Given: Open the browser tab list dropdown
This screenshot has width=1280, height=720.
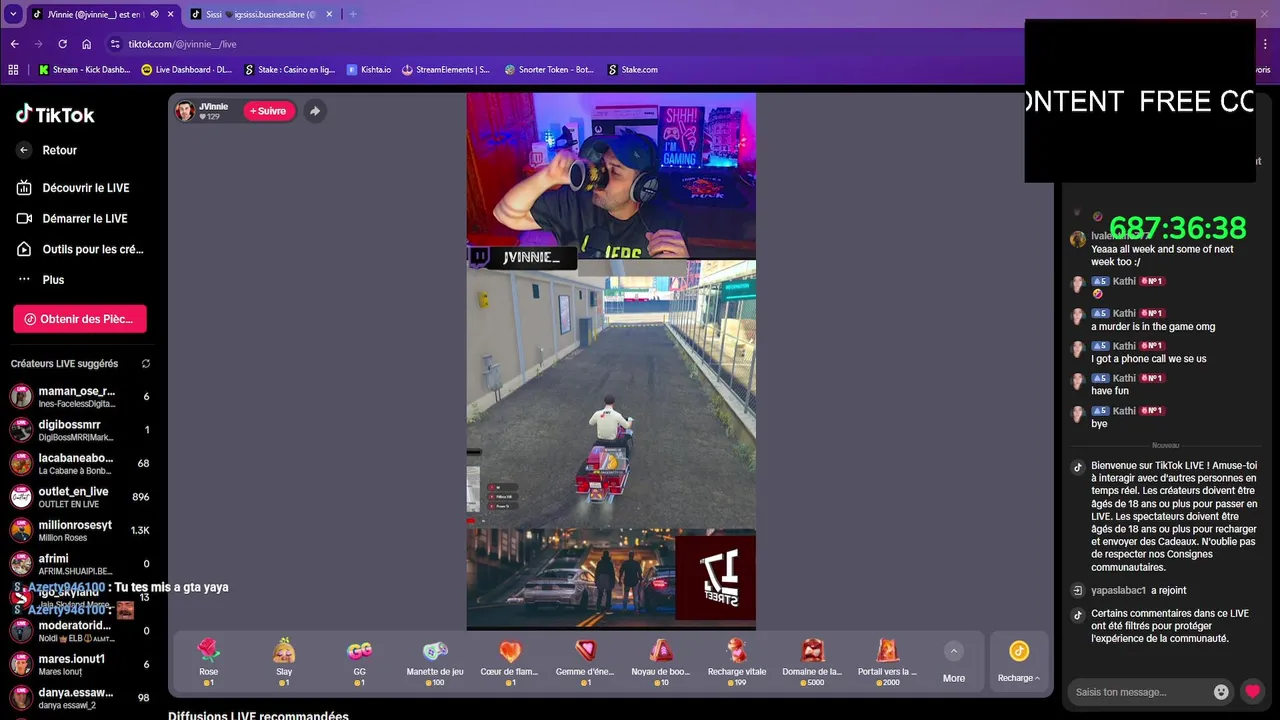Looking at the screenshot, I should pyautogui.click(x=13, y=14).
